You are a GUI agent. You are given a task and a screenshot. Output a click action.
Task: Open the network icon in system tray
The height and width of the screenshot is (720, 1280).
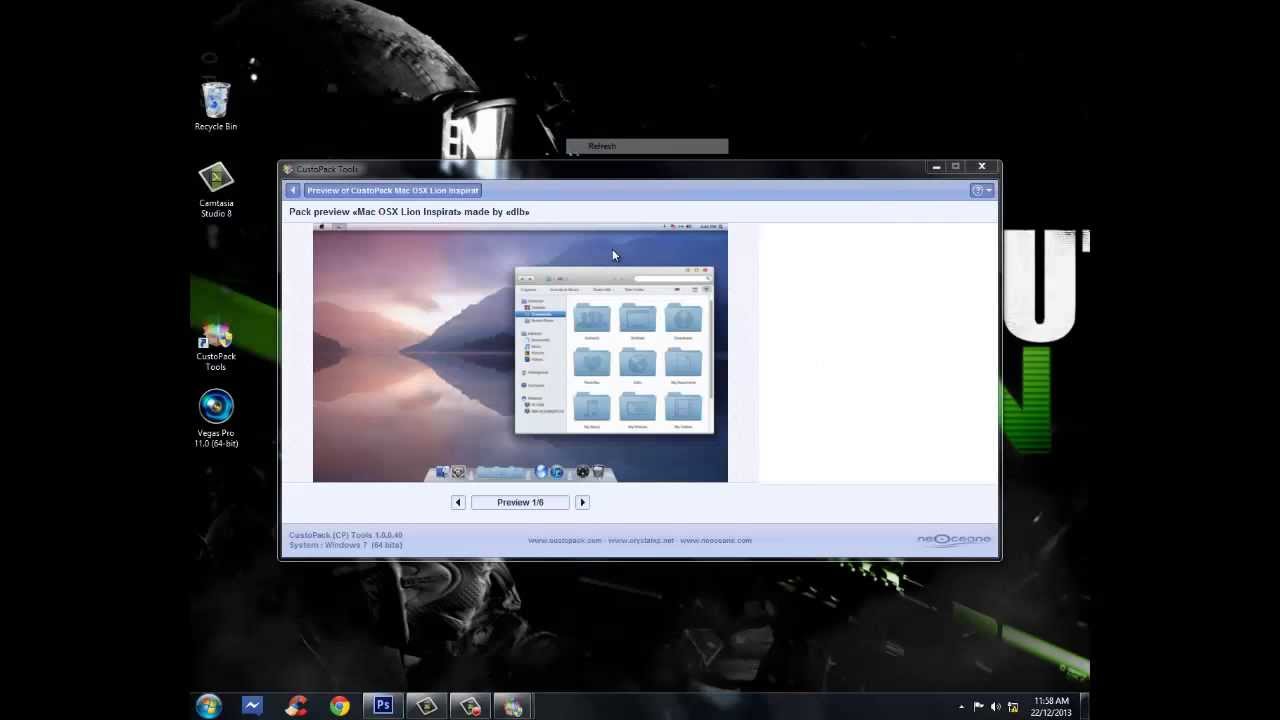tap(1013, 707)
